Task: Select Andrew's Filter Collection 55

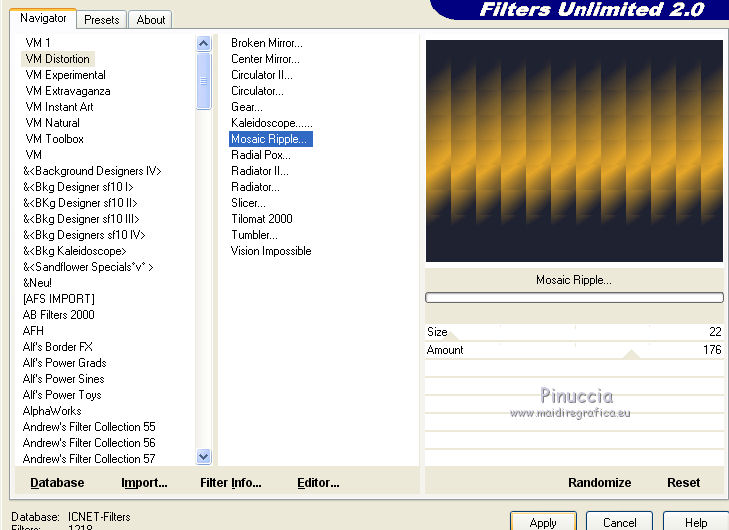Action: pyautogui.click(x=89, y=427)
